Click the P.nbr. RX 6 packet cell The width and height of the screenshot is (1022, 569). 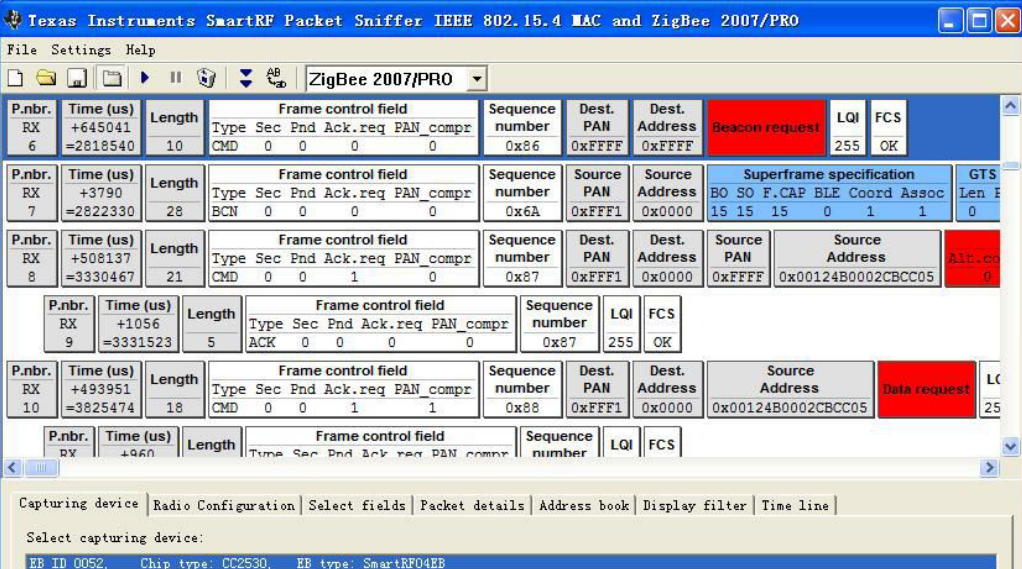[31, 127]
